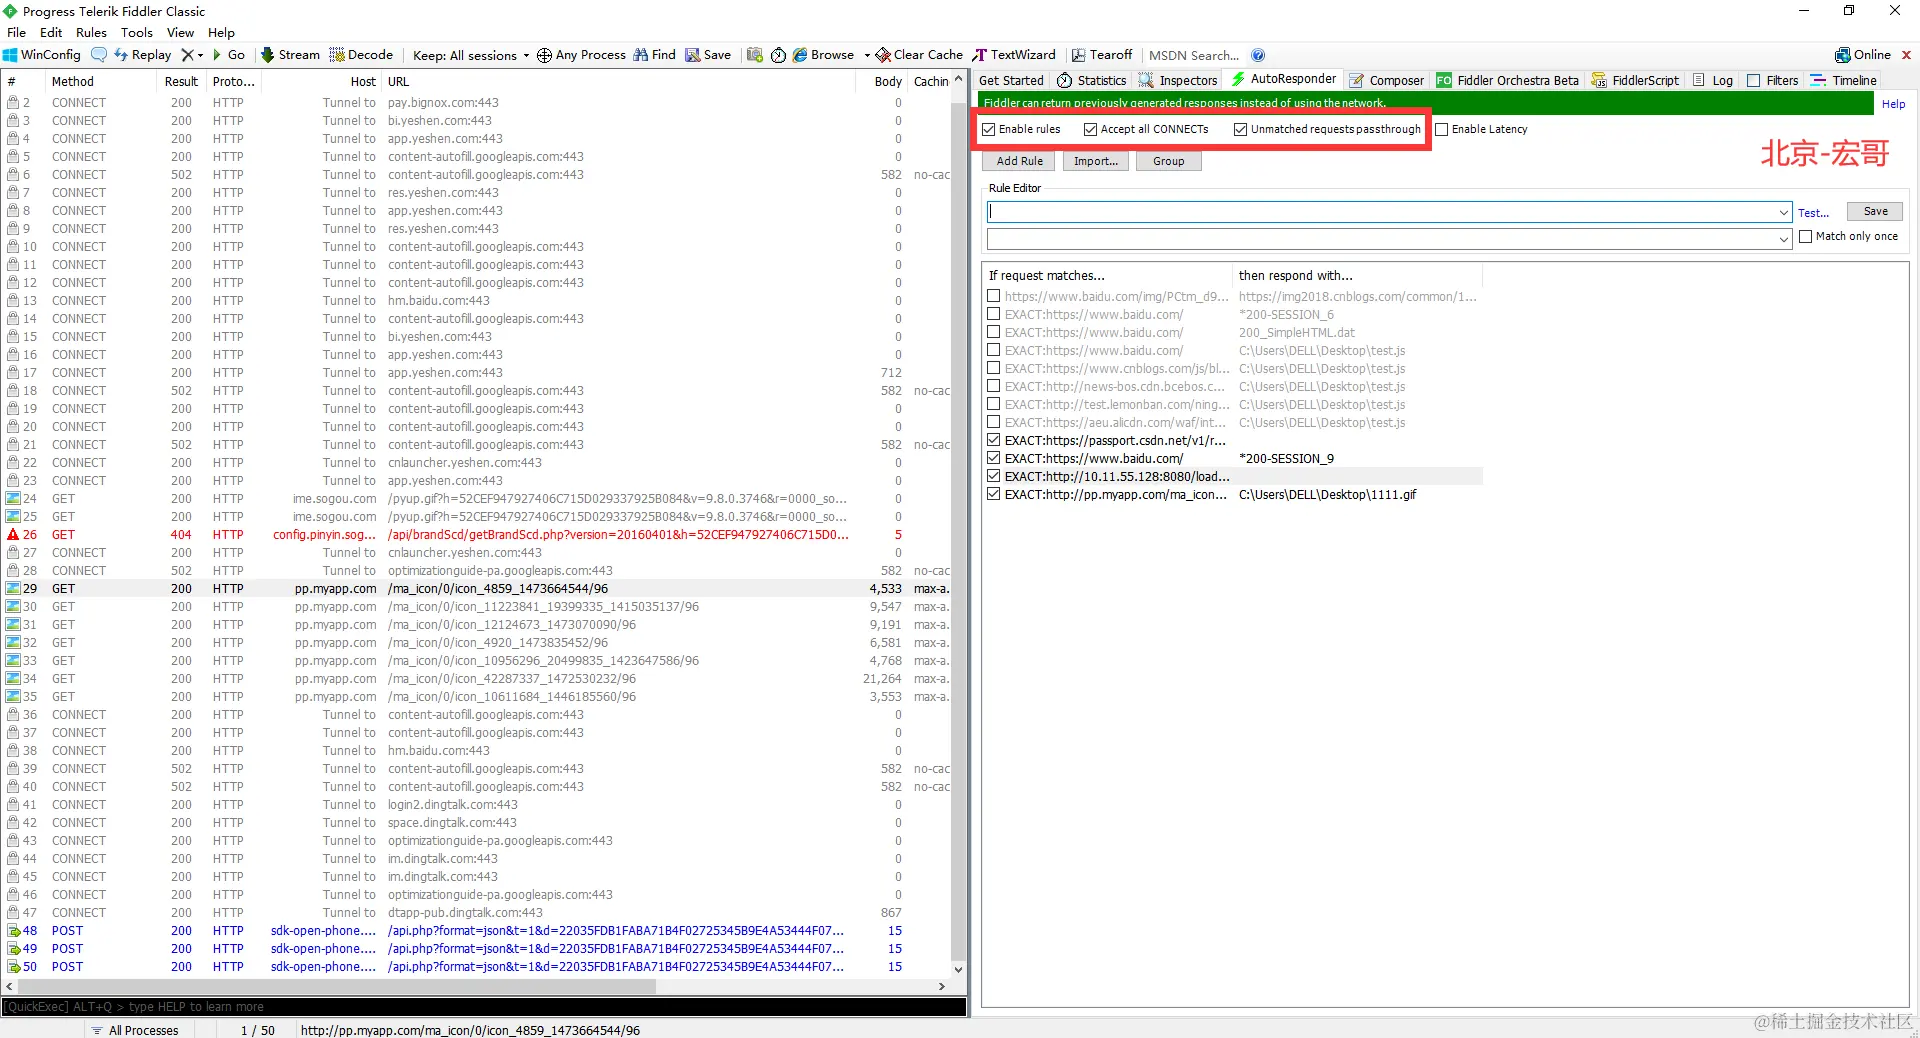Viewport: 1920px width, 1038px height.
Task: Click the session list scroll-left arrow
Action: tap(10, 987)
